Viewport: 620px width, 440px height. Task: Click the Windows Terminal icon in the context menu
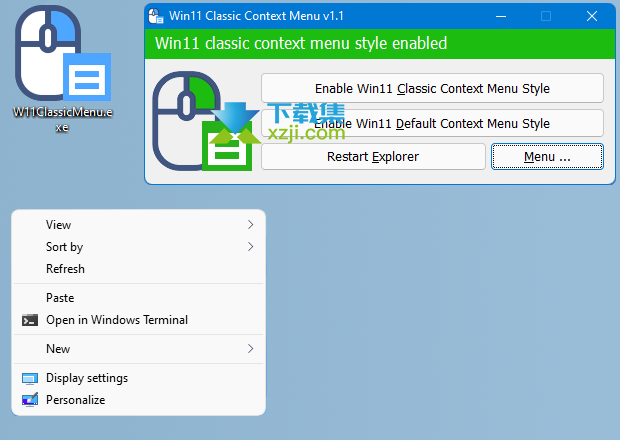coord(30,320)
